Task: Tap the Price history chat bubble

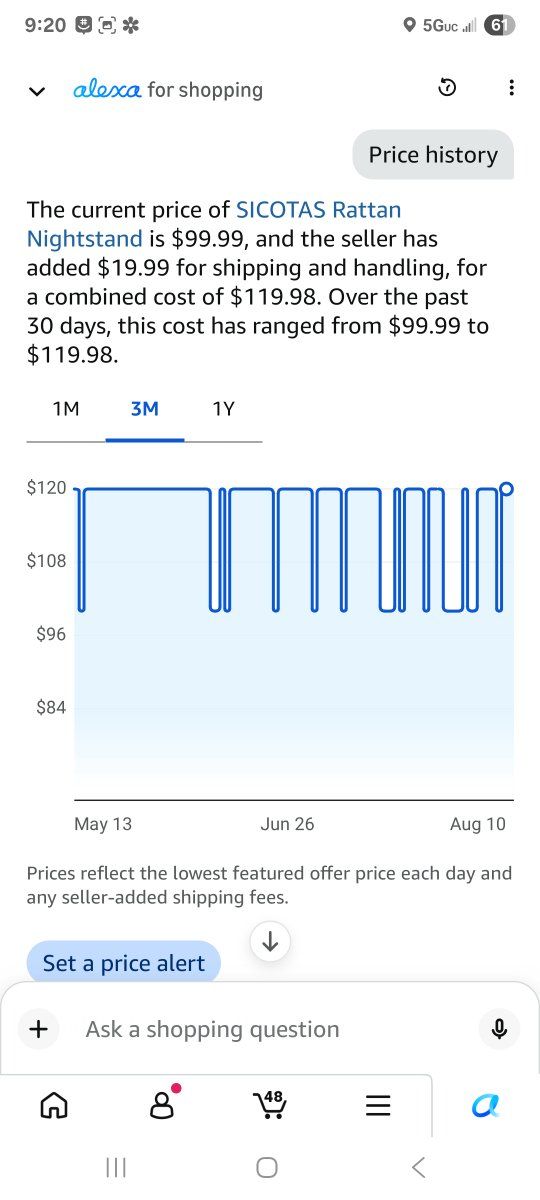Action: (433, 154)
